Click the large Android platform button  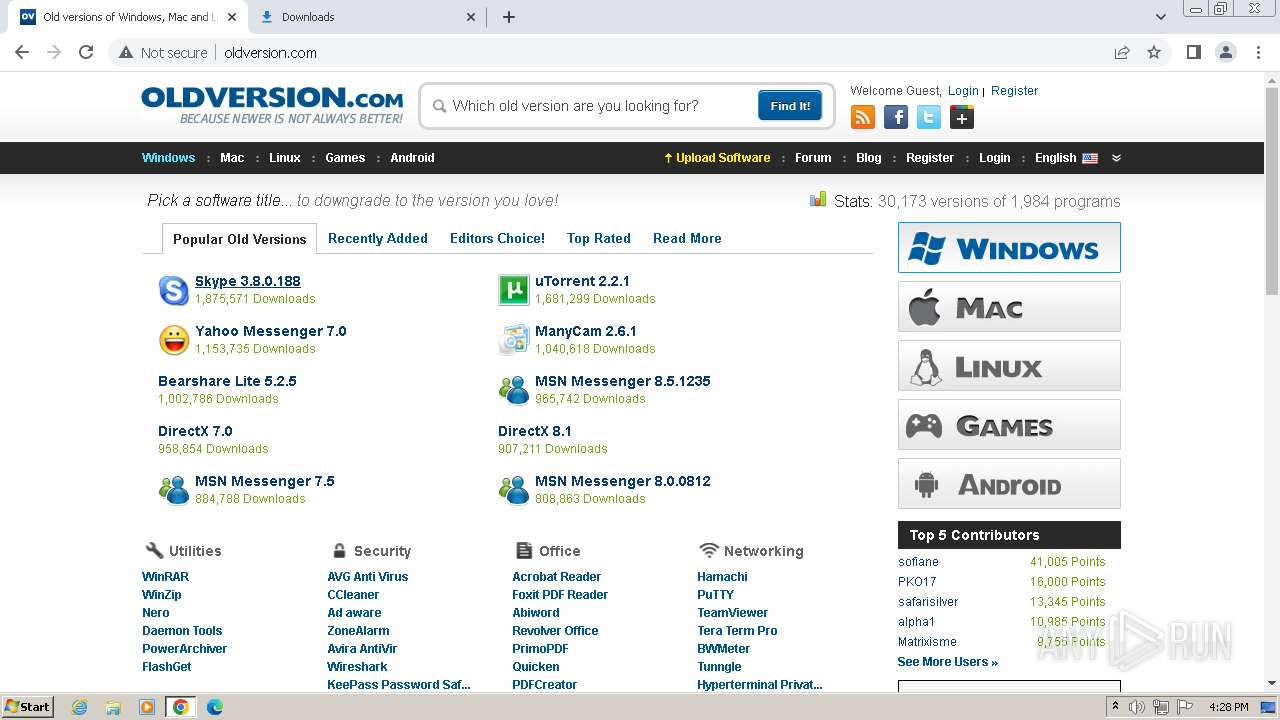click(1009, 483)
